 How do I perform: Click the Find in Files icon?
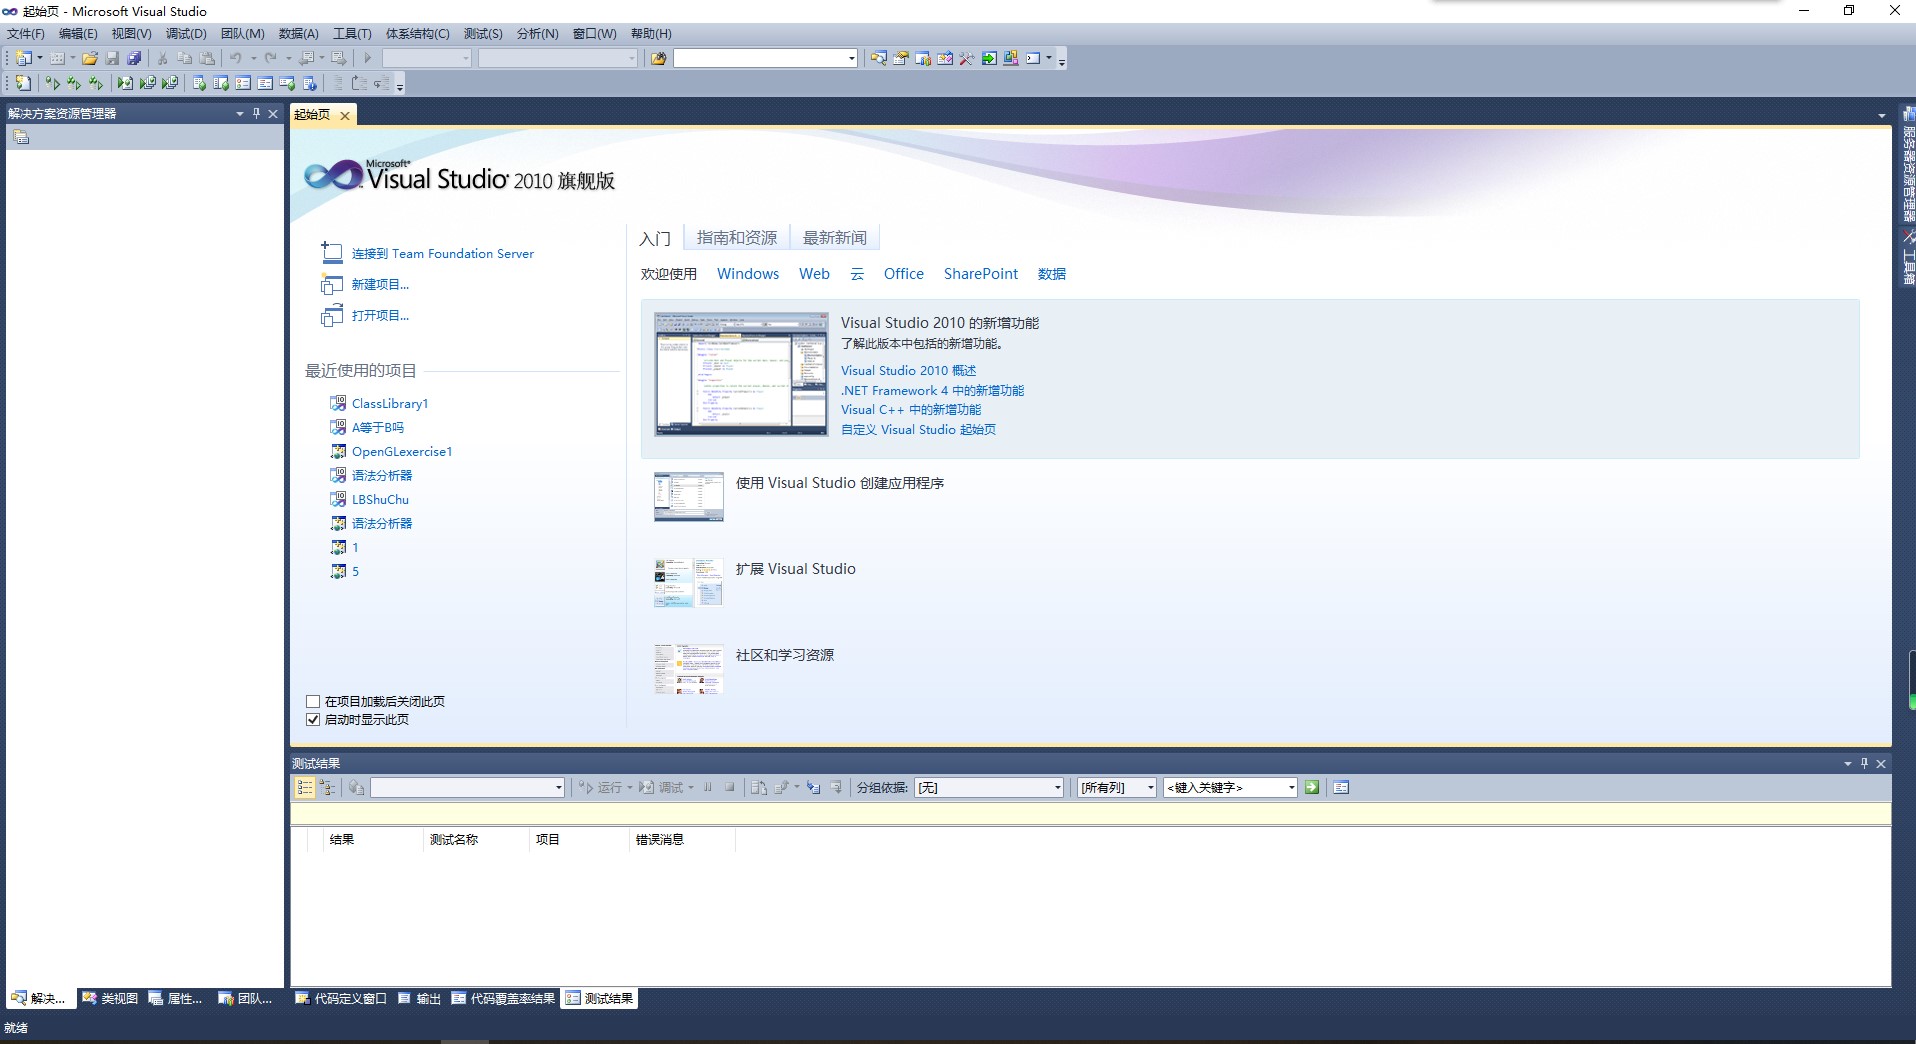[658, 58]
